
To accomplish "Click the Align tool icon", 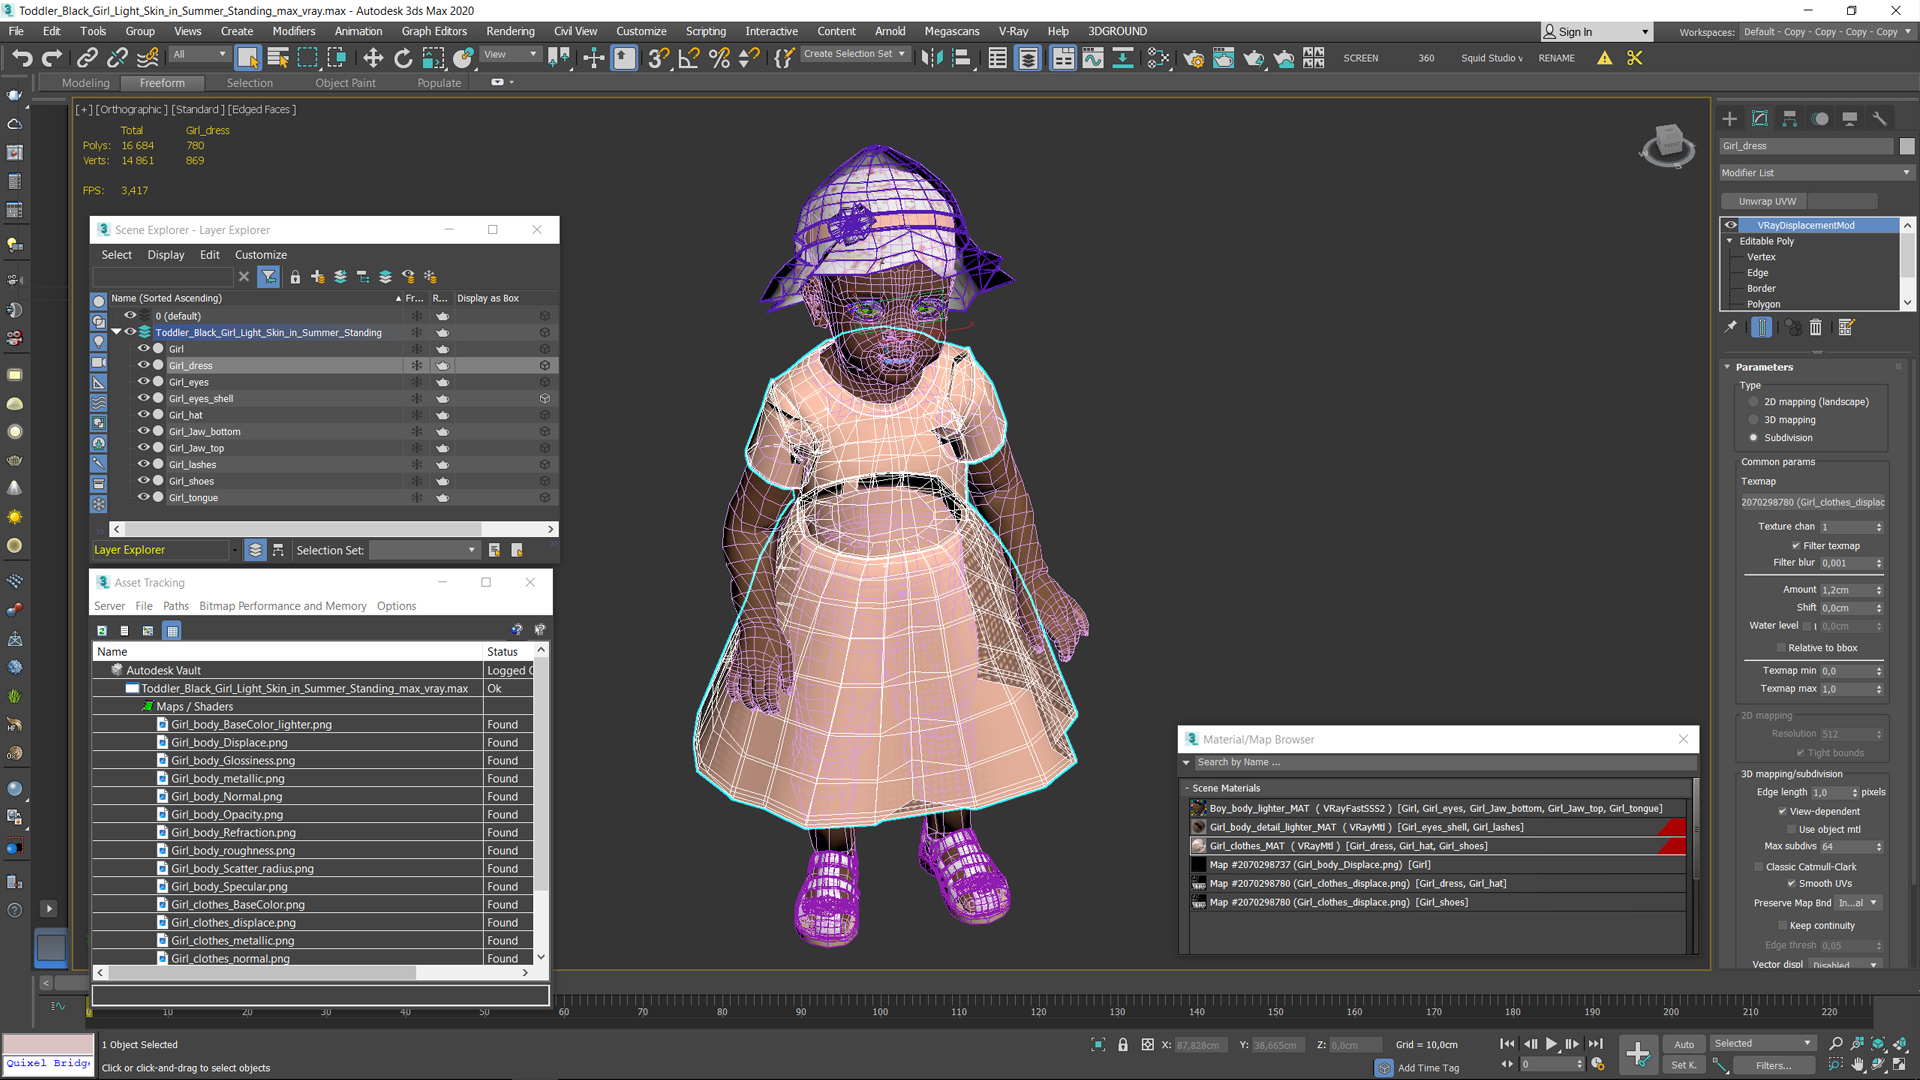I will point(962,58).
